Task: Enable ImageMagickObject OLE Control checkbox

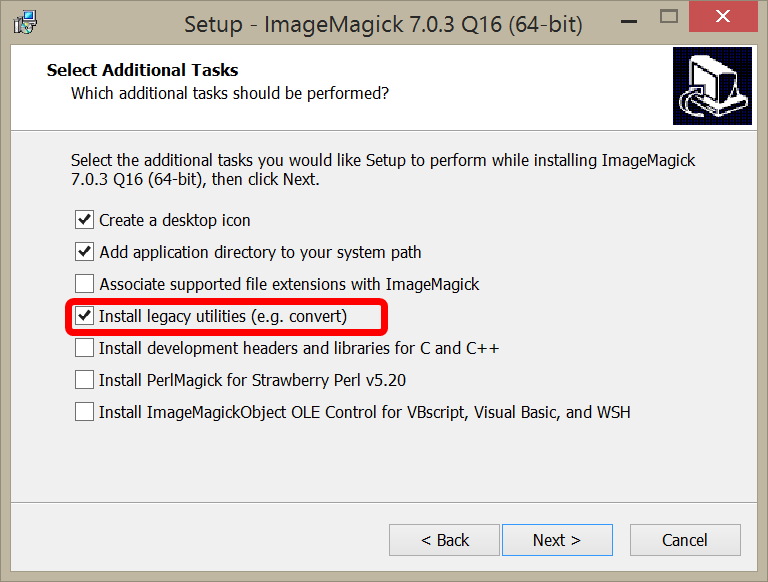Action: click(x=84, y=412)
